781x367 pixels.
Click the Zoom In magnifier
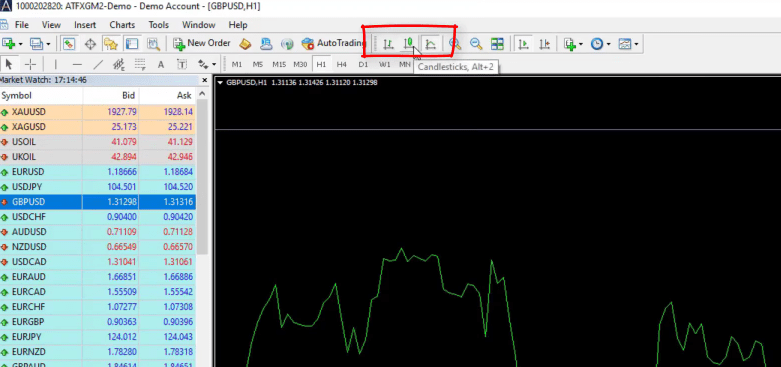tap(454, 44)
